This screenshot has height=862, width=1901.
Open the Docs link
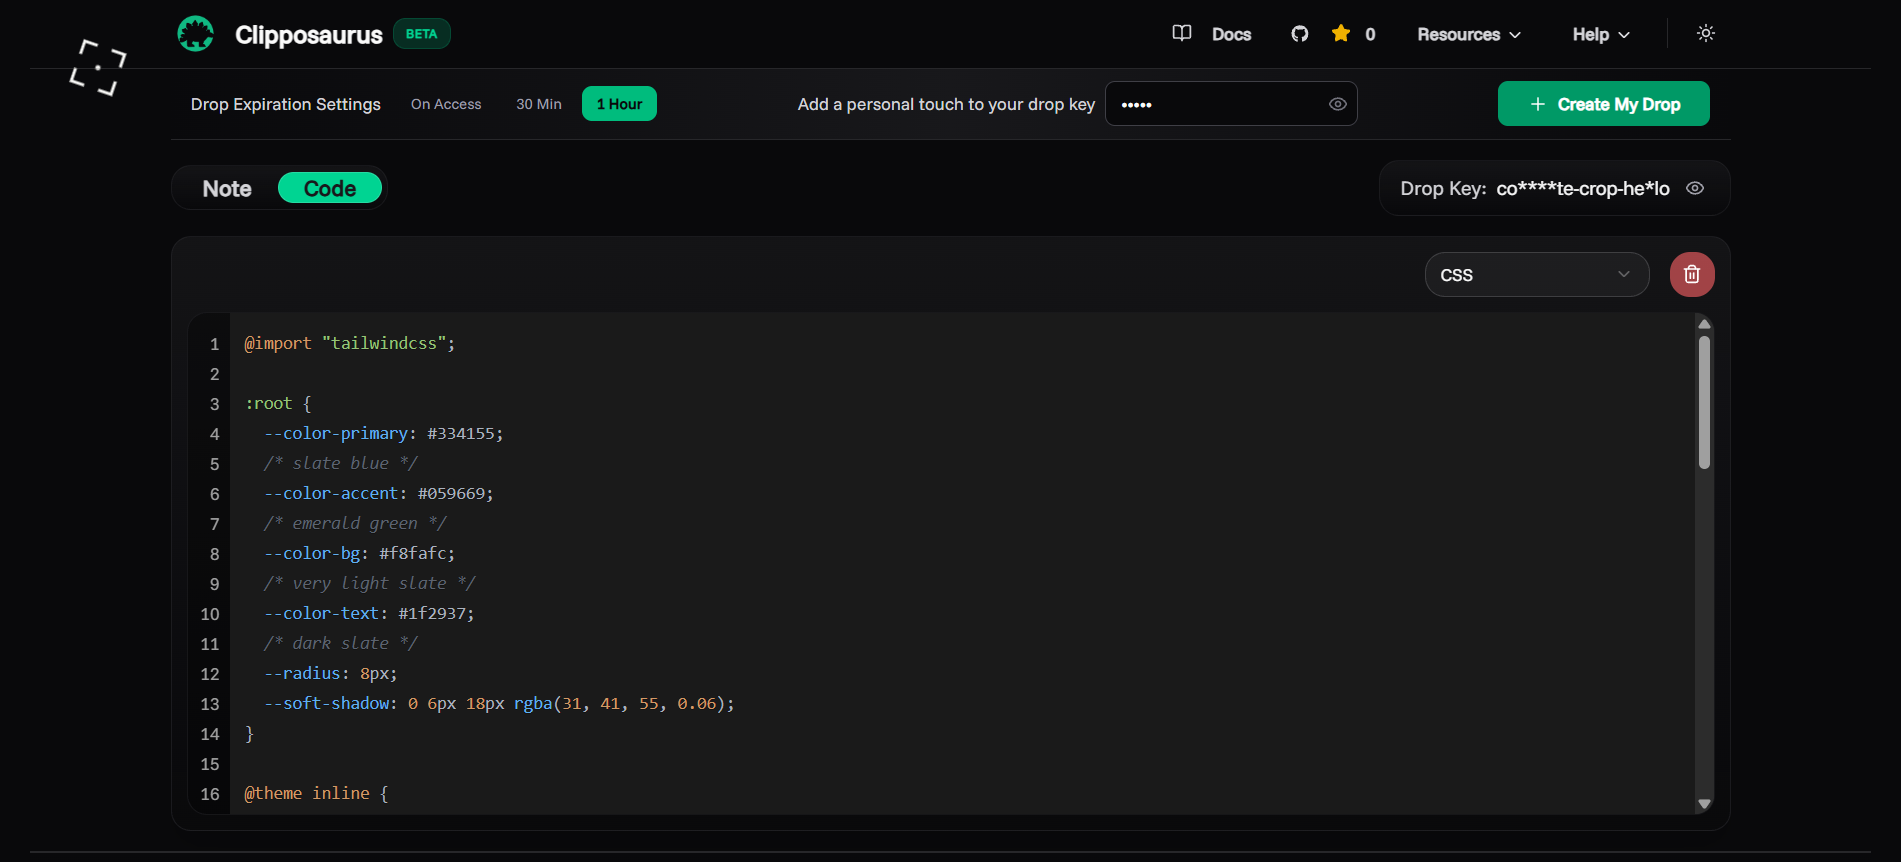(1231, 34)
